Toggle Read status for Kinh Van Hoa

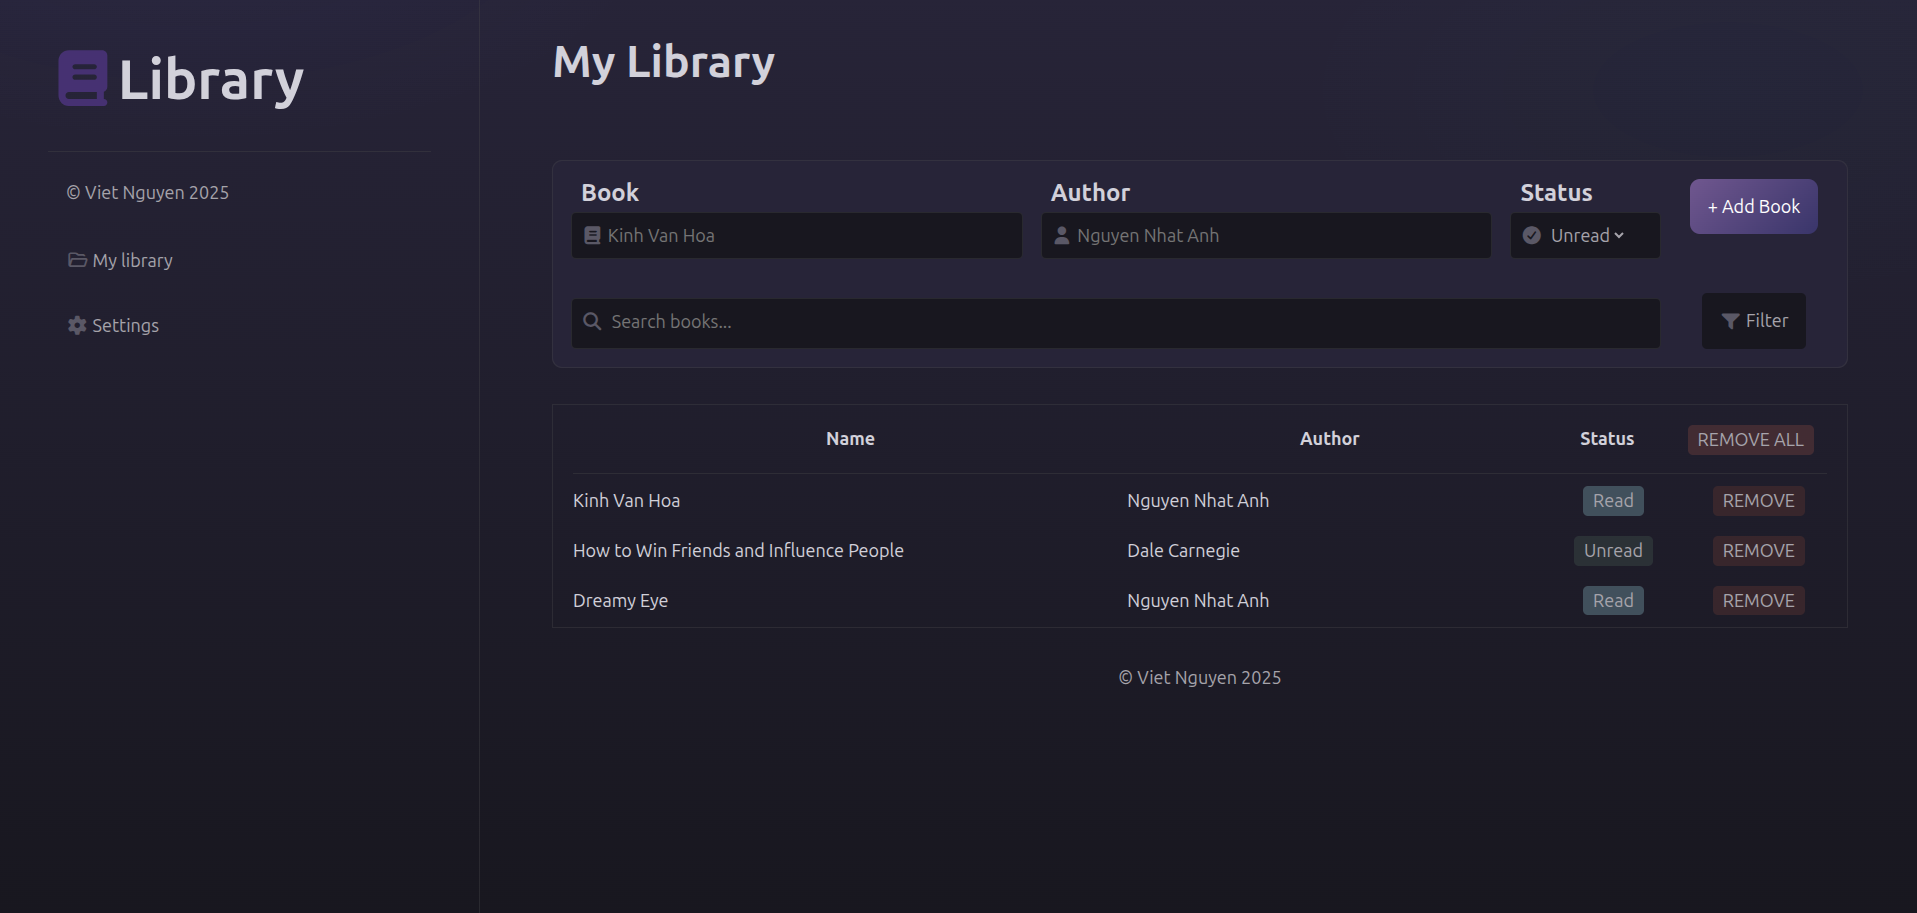click(x=1612, y=501)
